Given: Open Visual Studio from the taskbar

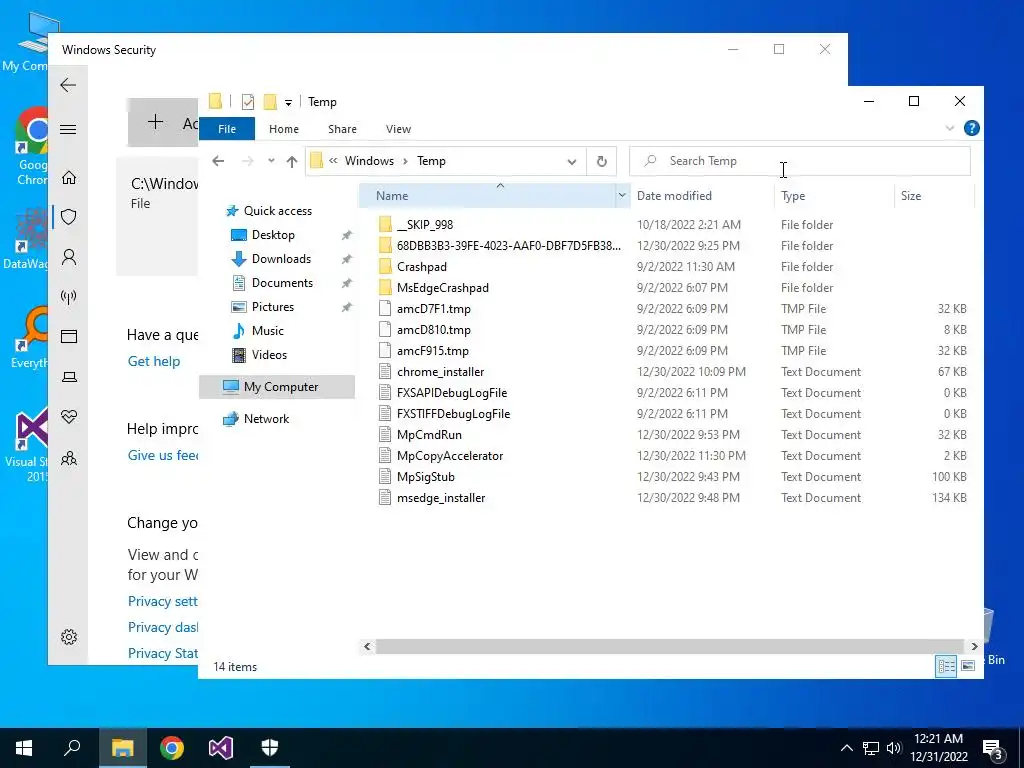Looking at the screenshot, I should (221, 748).
